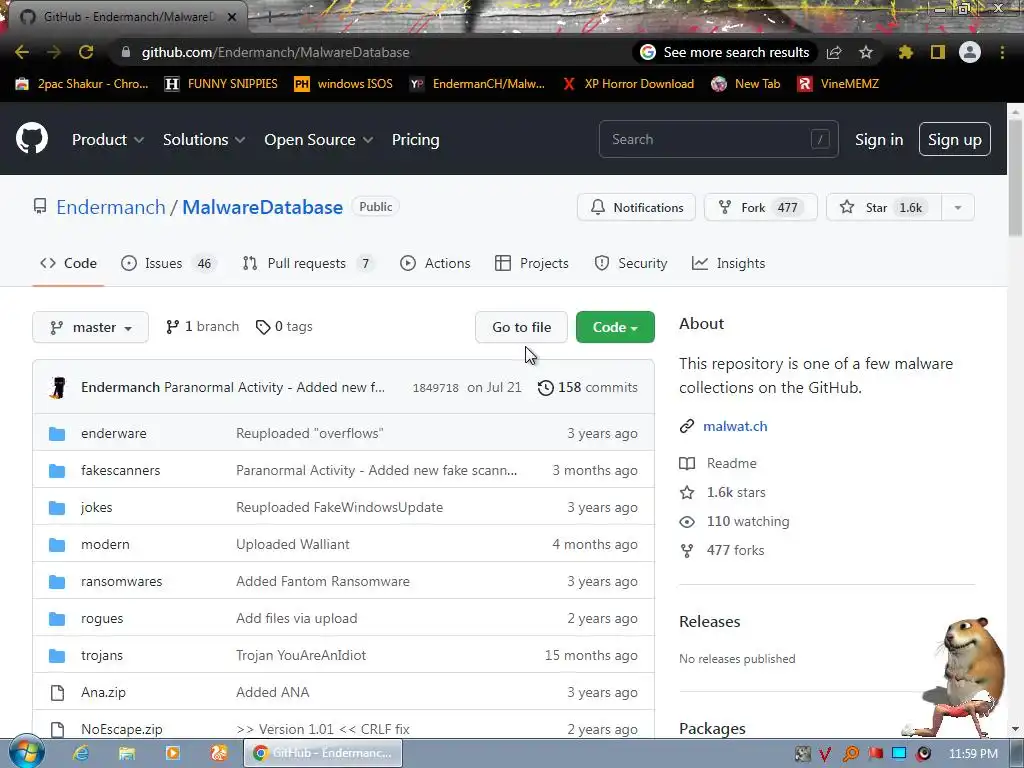Toggle the browser side panel icon

(938, 52)
